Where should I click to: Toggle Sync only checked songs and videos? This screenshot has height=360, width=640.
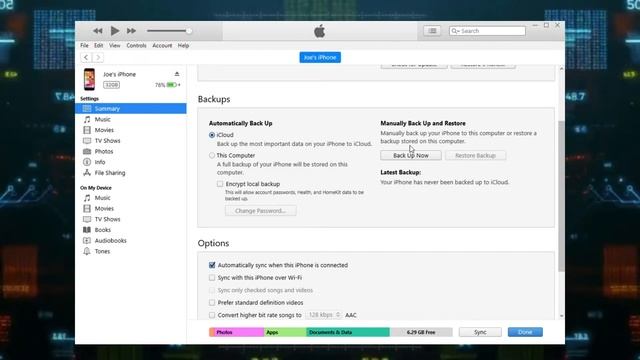[x=212, y=290]
